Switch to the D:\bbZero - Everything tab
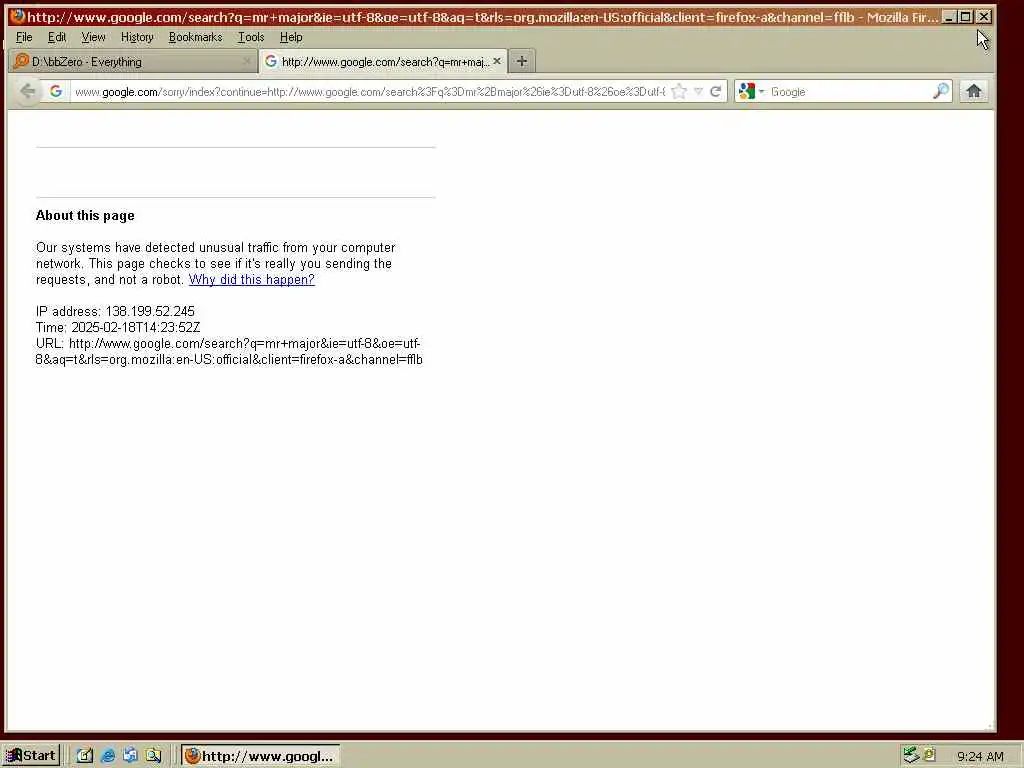Screen dimensions: 1024x768 (x=133, y=61)
